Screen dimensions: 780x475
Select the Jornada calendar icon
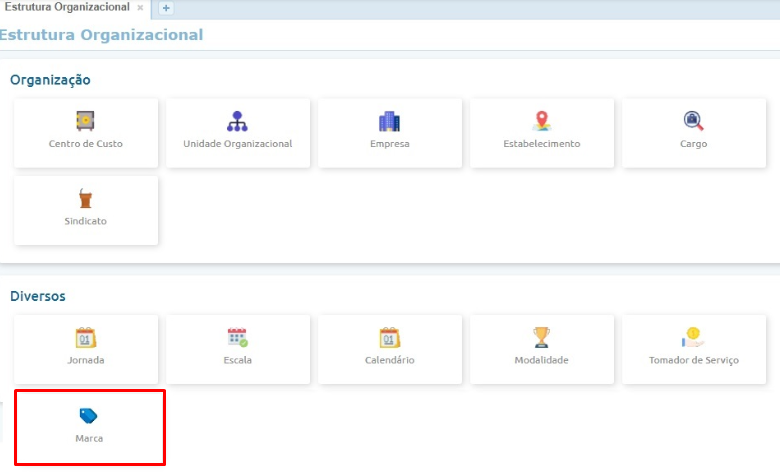pos(86,337)
